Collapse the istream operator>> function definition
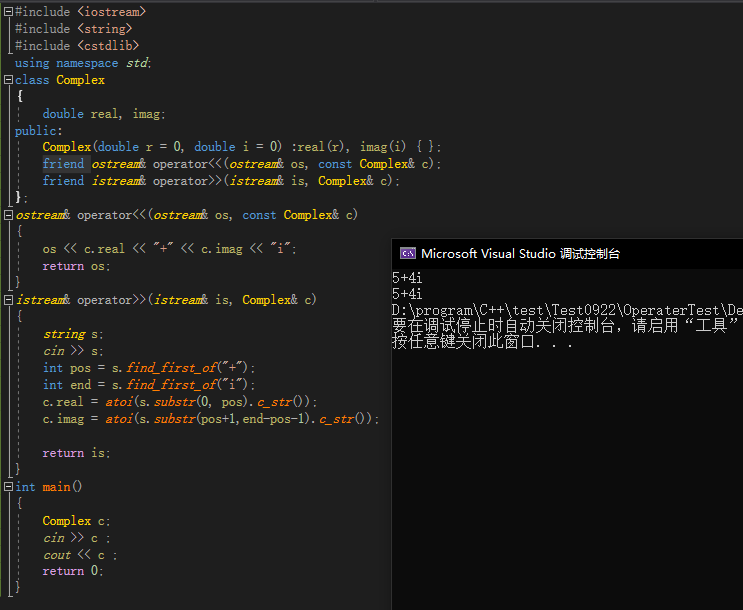 [8, 300]
